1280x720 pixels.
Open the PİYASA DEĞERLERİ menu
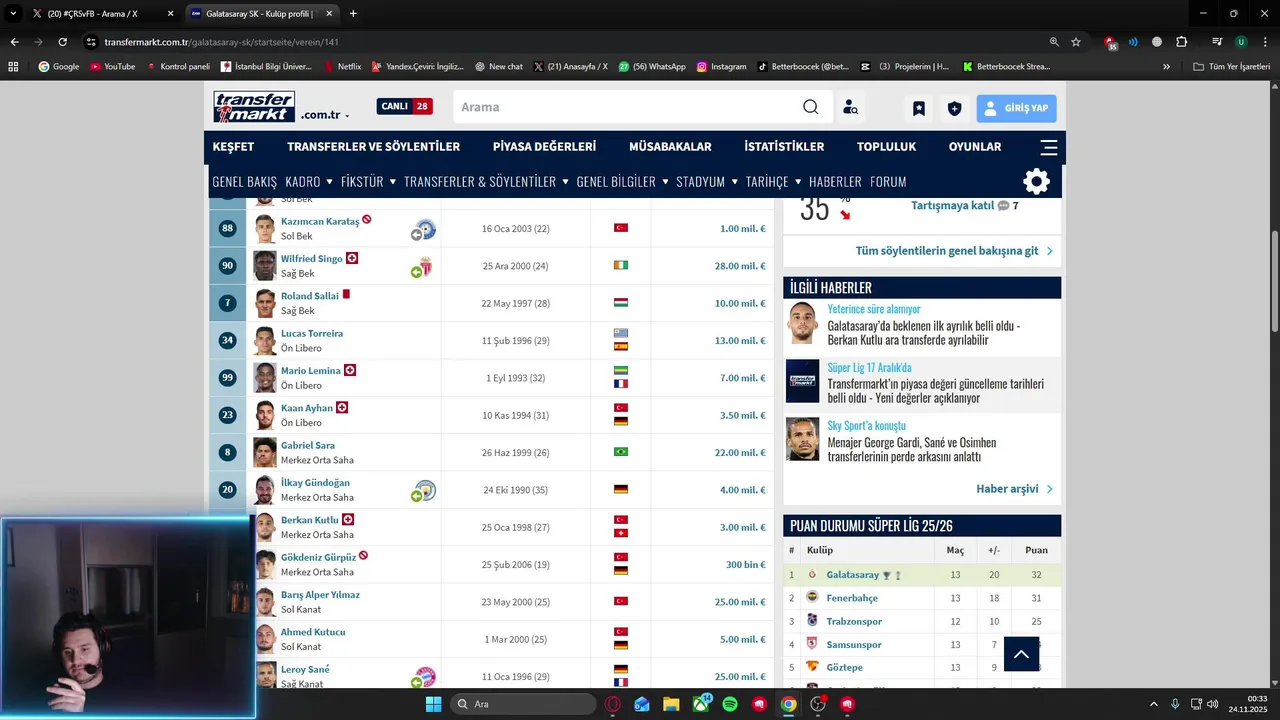[x=544, y=147]
